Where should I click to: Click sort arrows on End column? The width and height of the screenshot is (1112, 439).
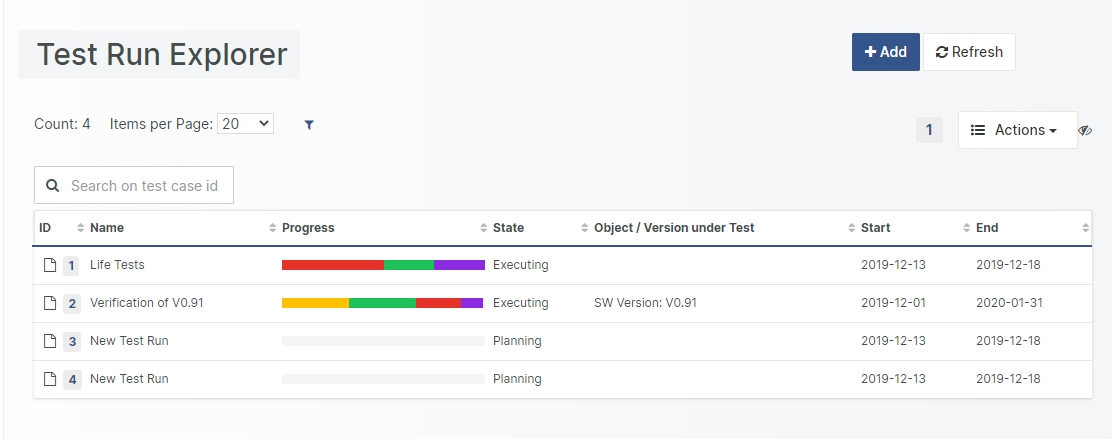pyautogui.click(x=1085, y=228)
